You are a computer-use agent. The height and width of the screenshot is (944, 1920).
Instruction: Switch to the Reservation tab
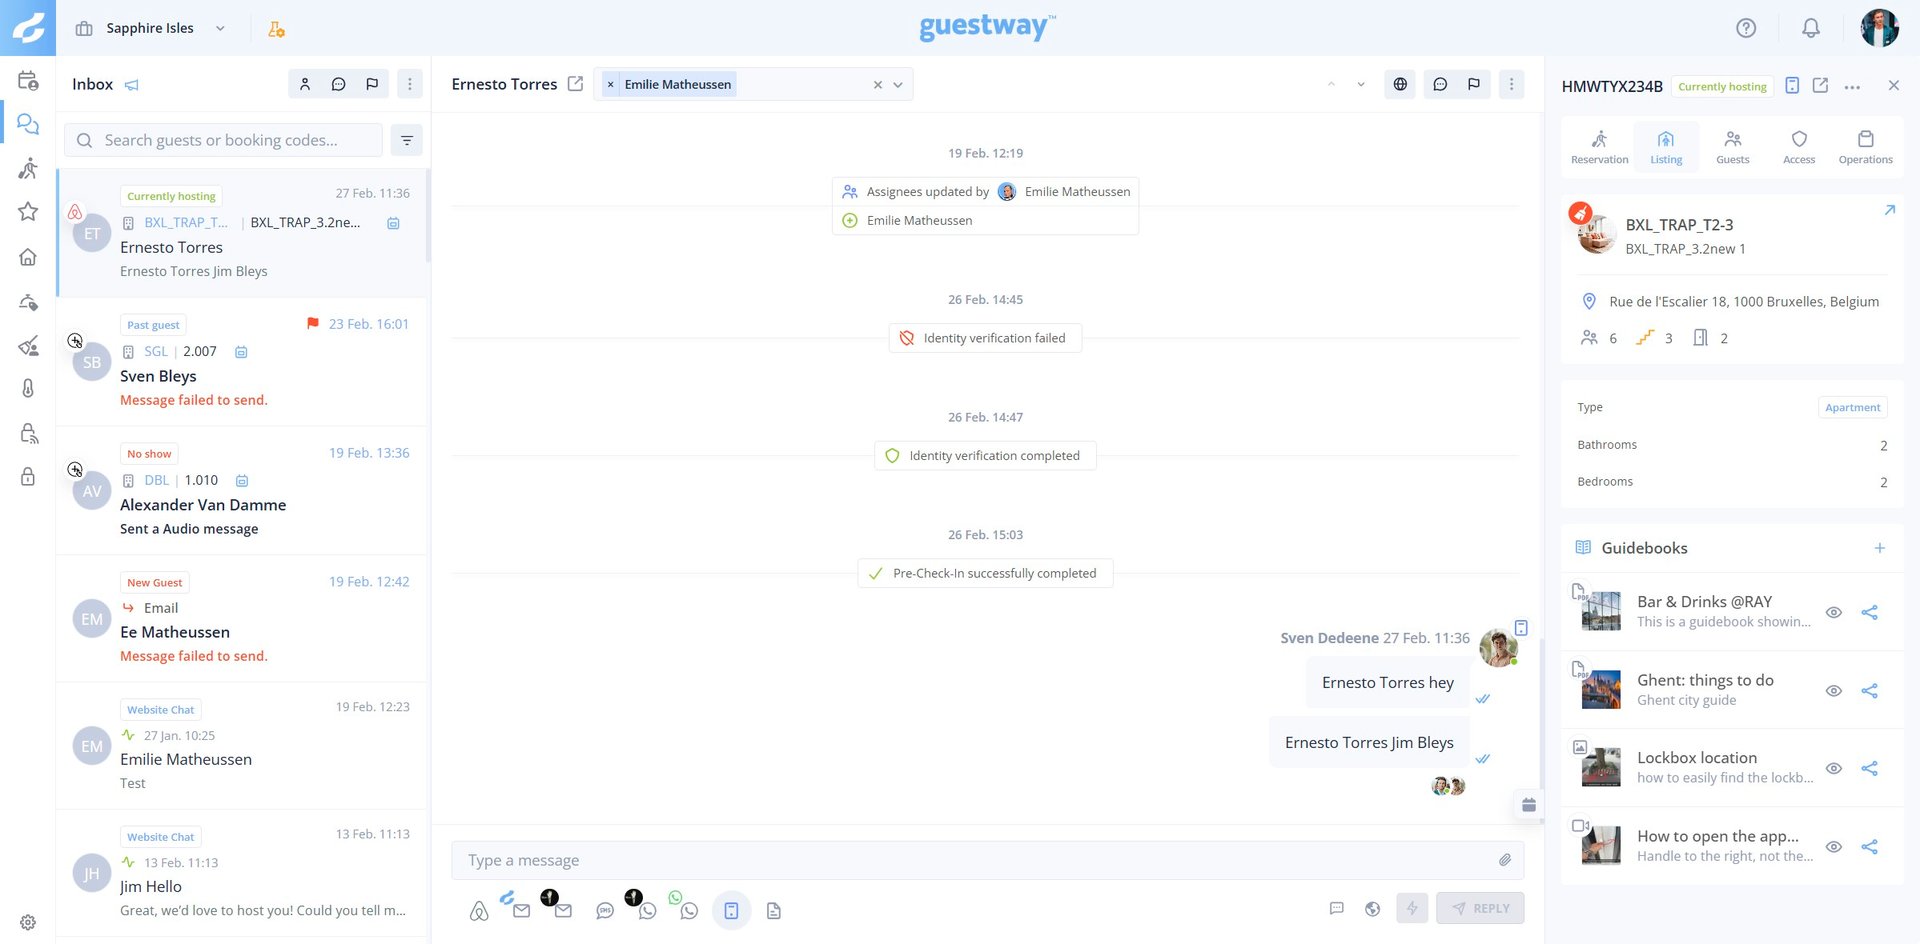tap(1599, 146)
